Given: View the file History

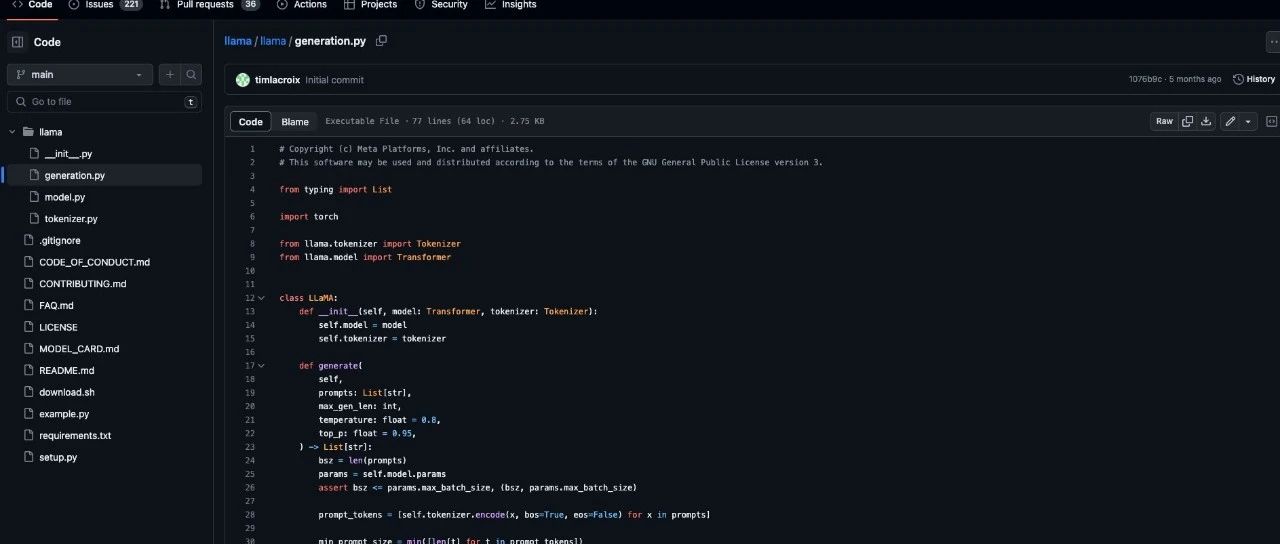Looking at the screenshot, I should [1254, 79].
